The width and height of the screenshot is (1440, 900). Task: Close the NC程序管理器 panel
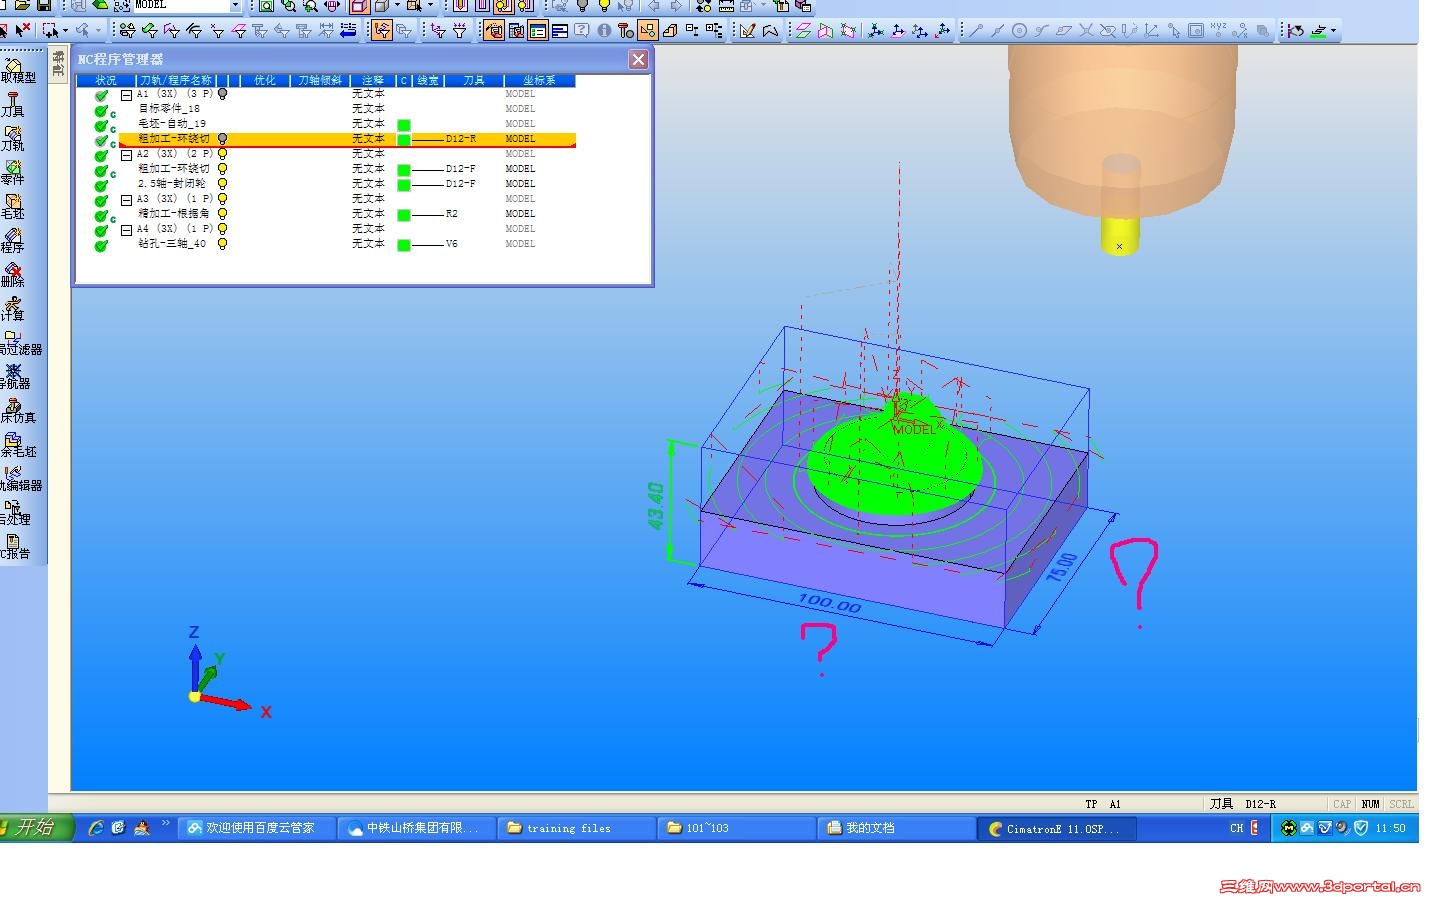click(638, 60)
